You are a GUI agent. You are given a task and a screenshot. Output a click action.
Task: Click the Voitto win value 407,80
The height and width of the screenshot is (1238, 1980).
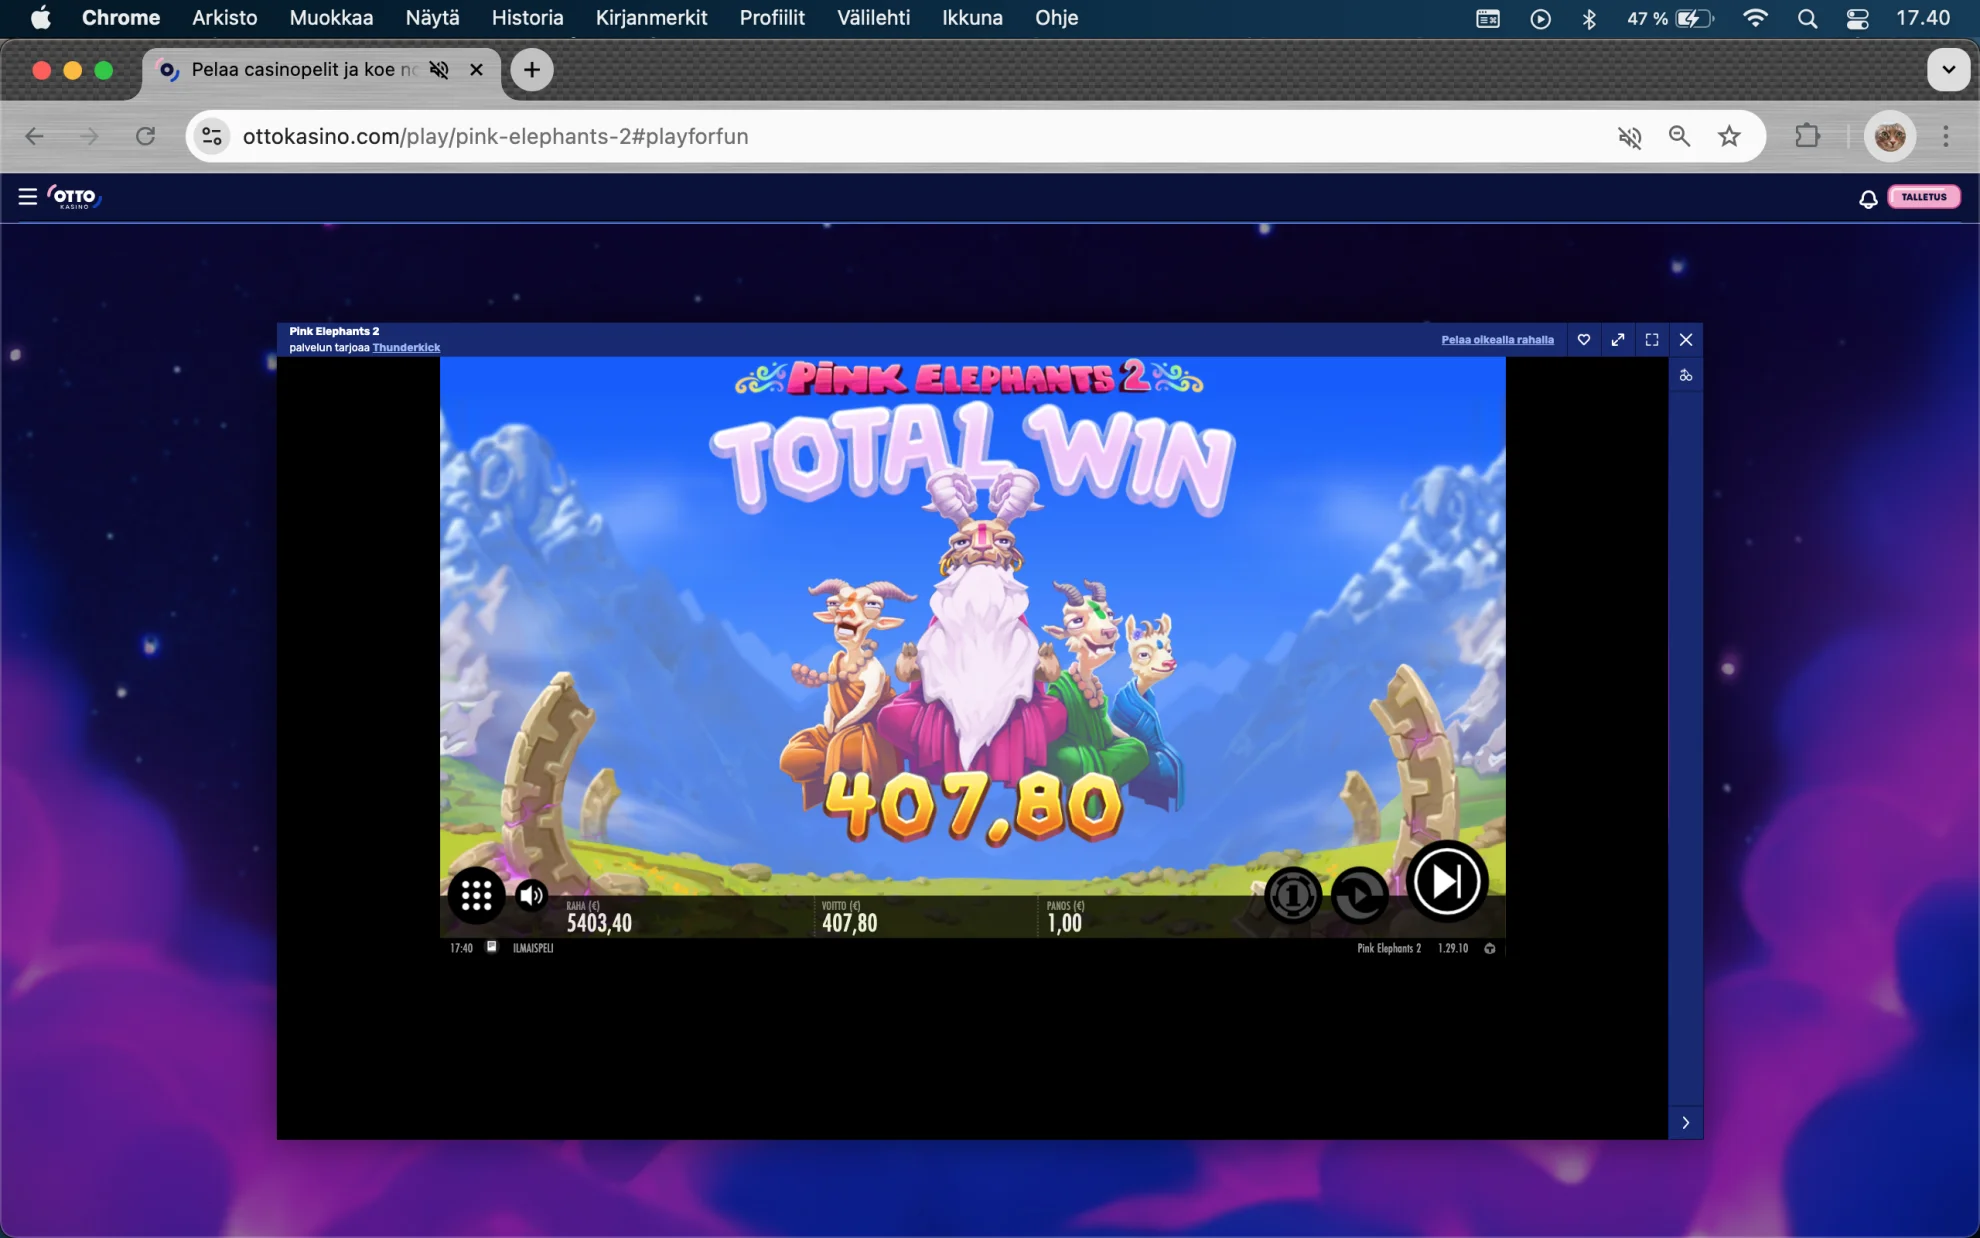coord(849,923)
